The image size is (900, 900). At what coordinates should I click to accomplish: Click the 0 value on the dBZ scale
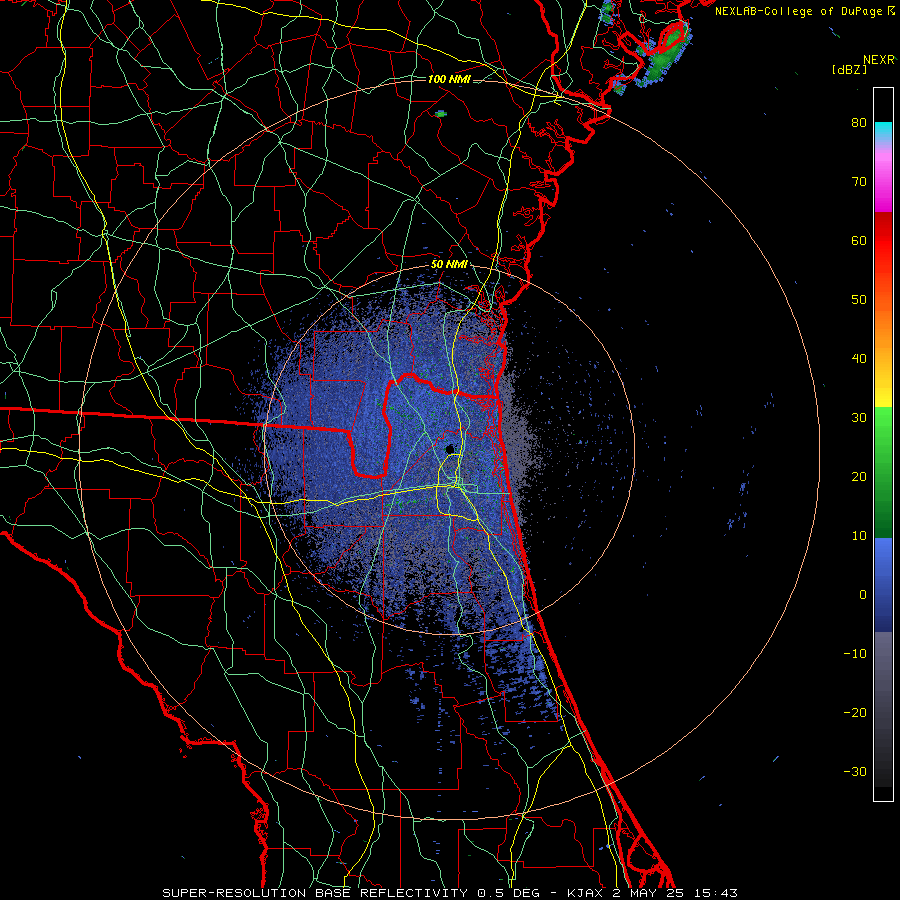coord(863,595)
